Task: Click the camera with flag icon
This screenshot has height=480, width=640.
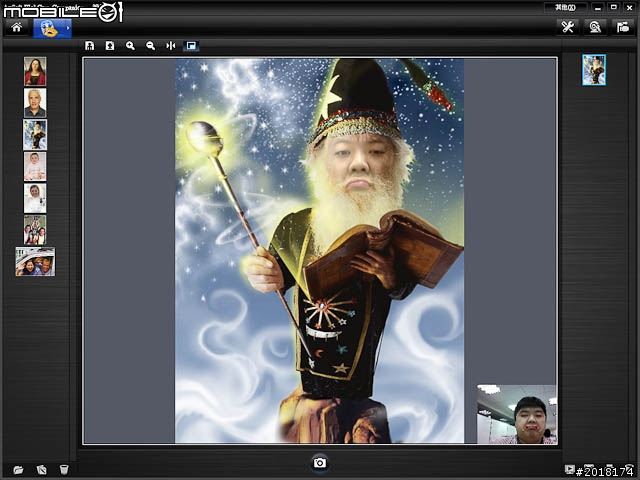Action: coord(622,27)
